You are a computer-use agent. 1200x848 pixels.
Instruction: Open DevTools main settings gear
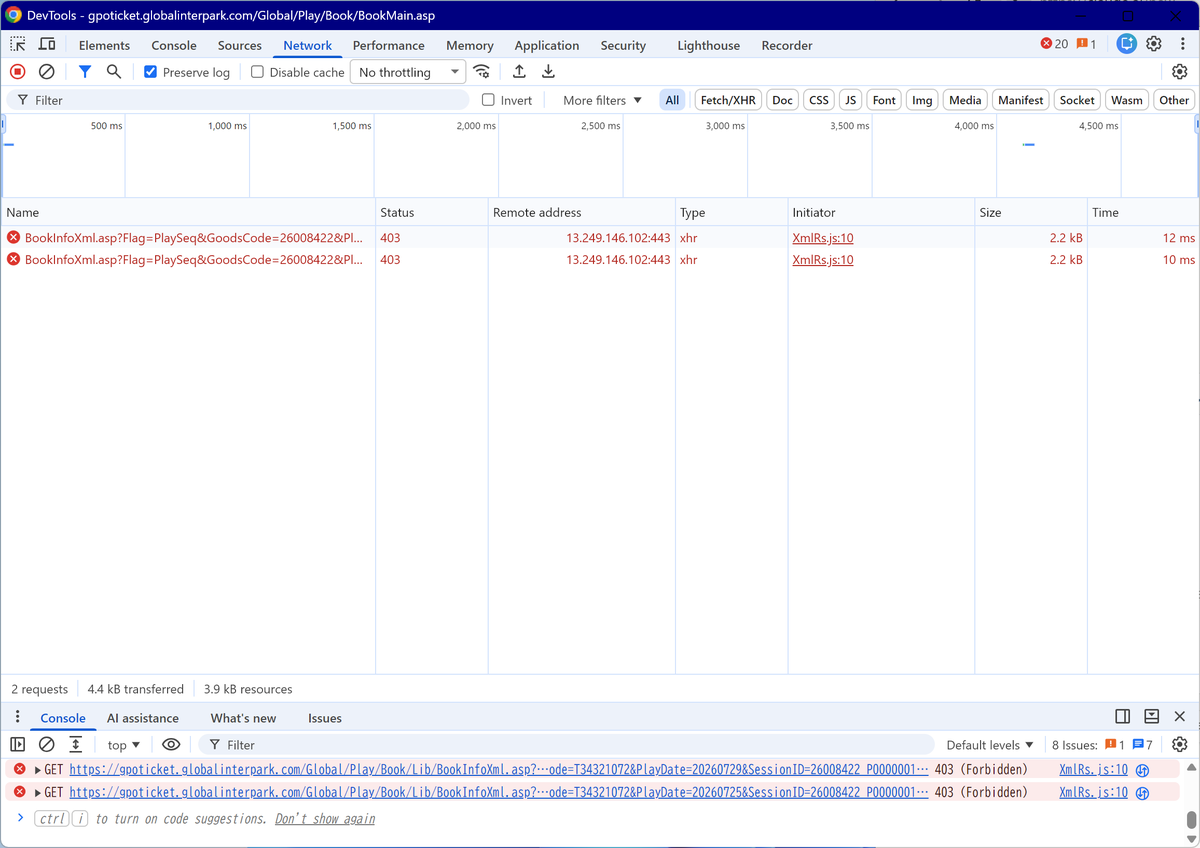(1154, 44)
